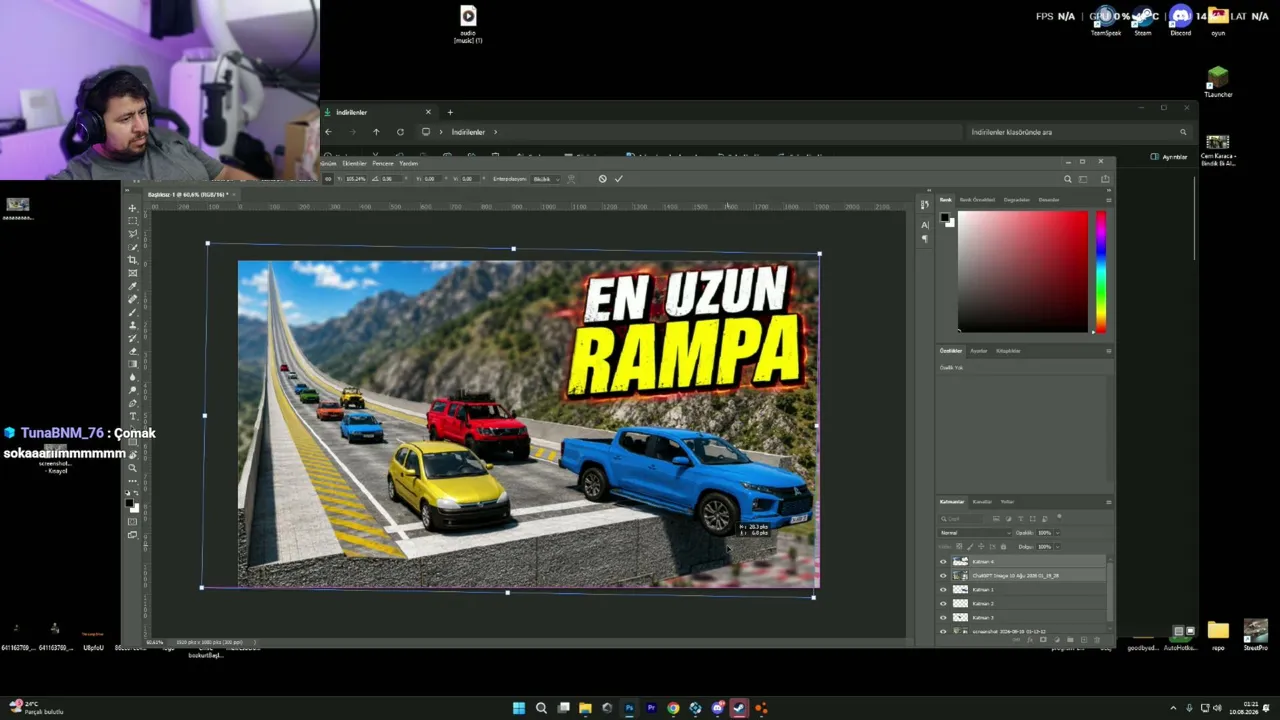Hide the ChatGPT Image layer
Screen dimensions: 1280x720
click(x=943, y=576)
